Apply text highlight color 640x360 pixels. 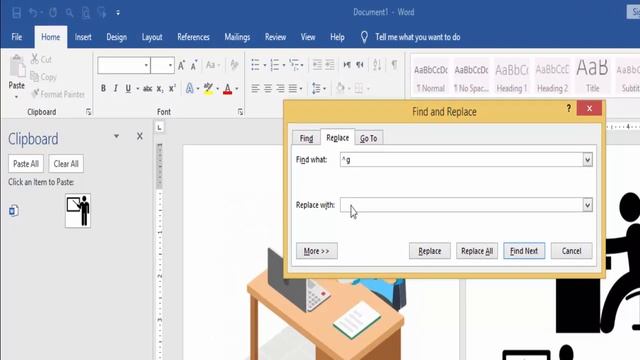[x=208, y=88]
